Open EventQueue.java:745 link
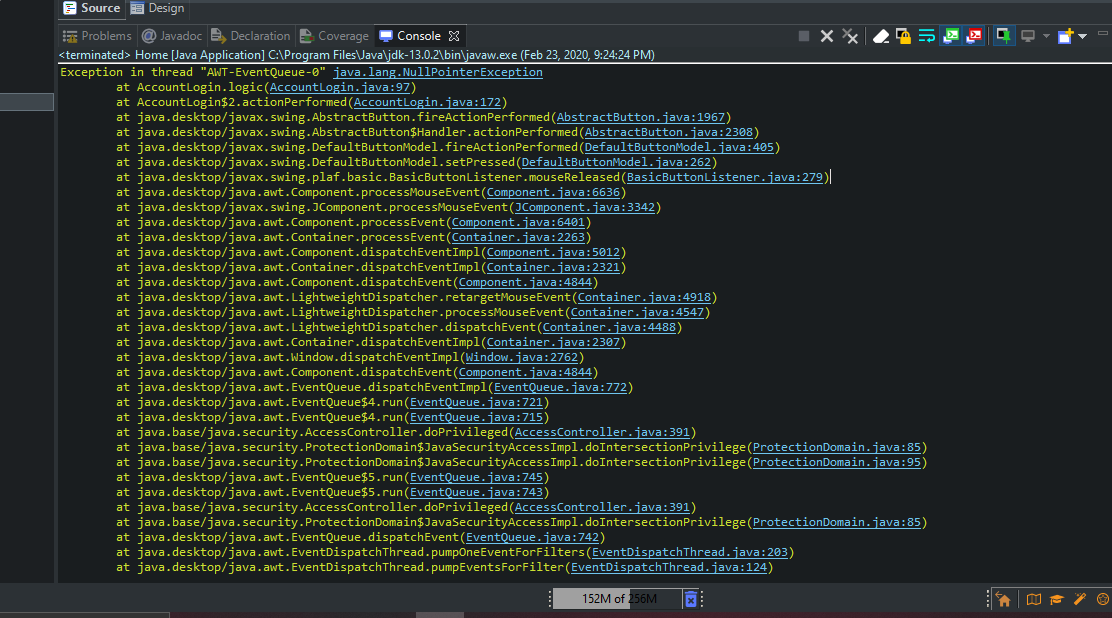The image size is (1112, 618). (x=477, y=478)
